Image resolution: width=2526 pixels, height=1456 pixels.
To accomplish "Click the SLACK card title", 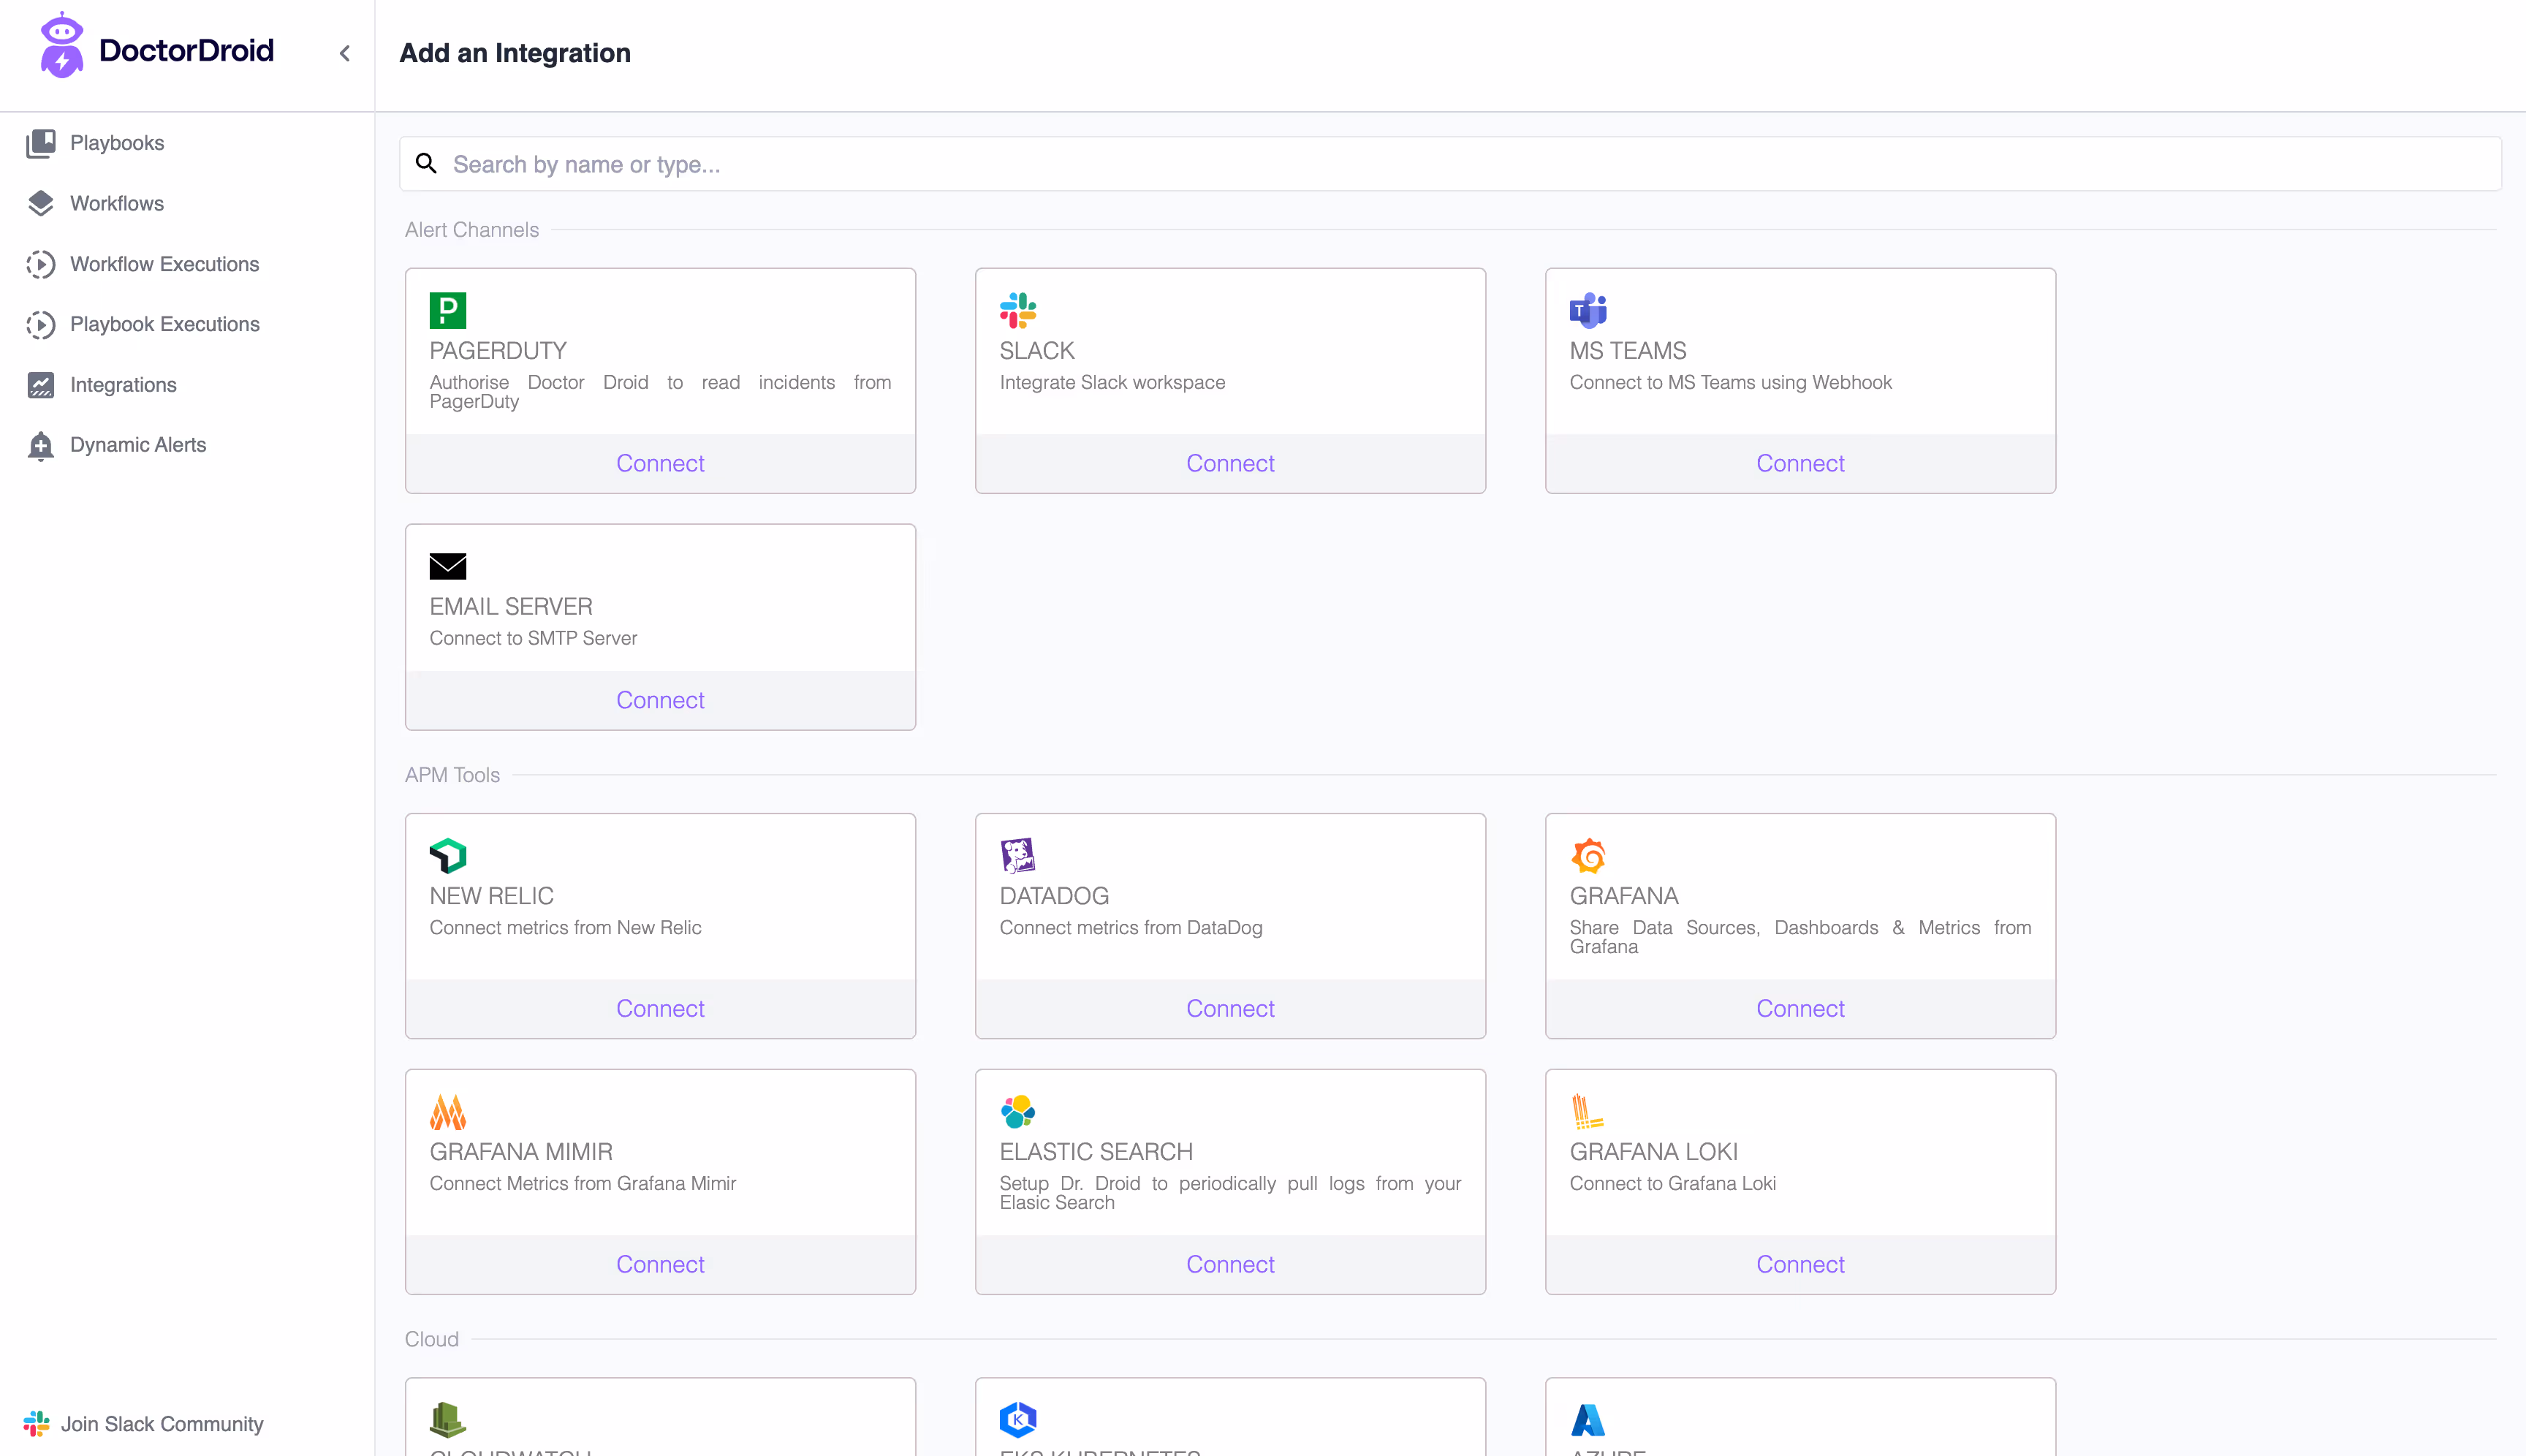I will 1037,350.
